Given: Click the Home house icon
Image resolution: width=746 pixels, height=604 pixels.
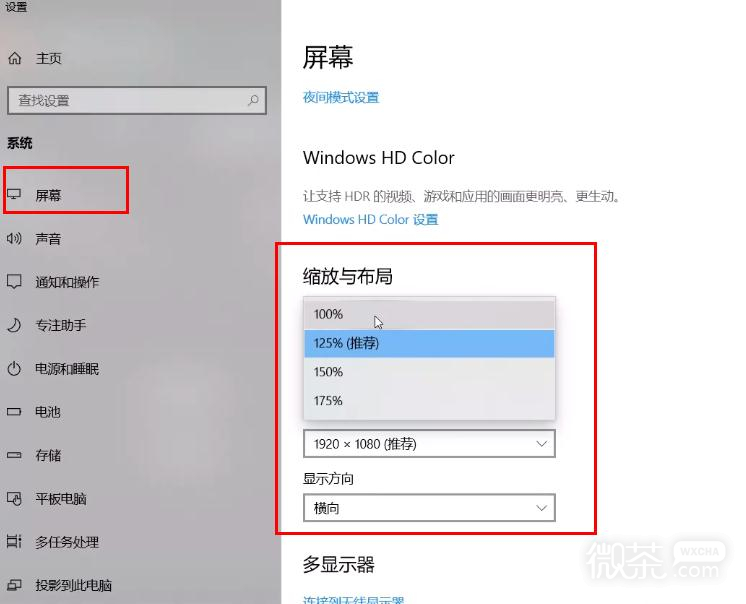Looking at the screenshot, I should (15, 58).
